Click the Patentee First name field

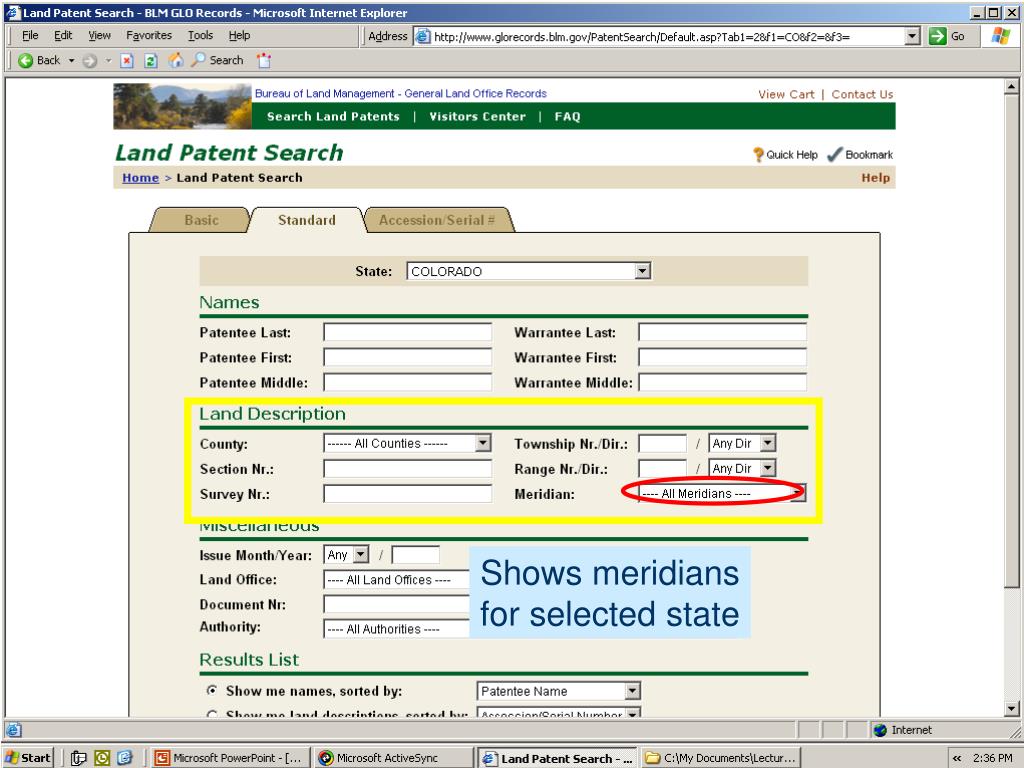408,357
